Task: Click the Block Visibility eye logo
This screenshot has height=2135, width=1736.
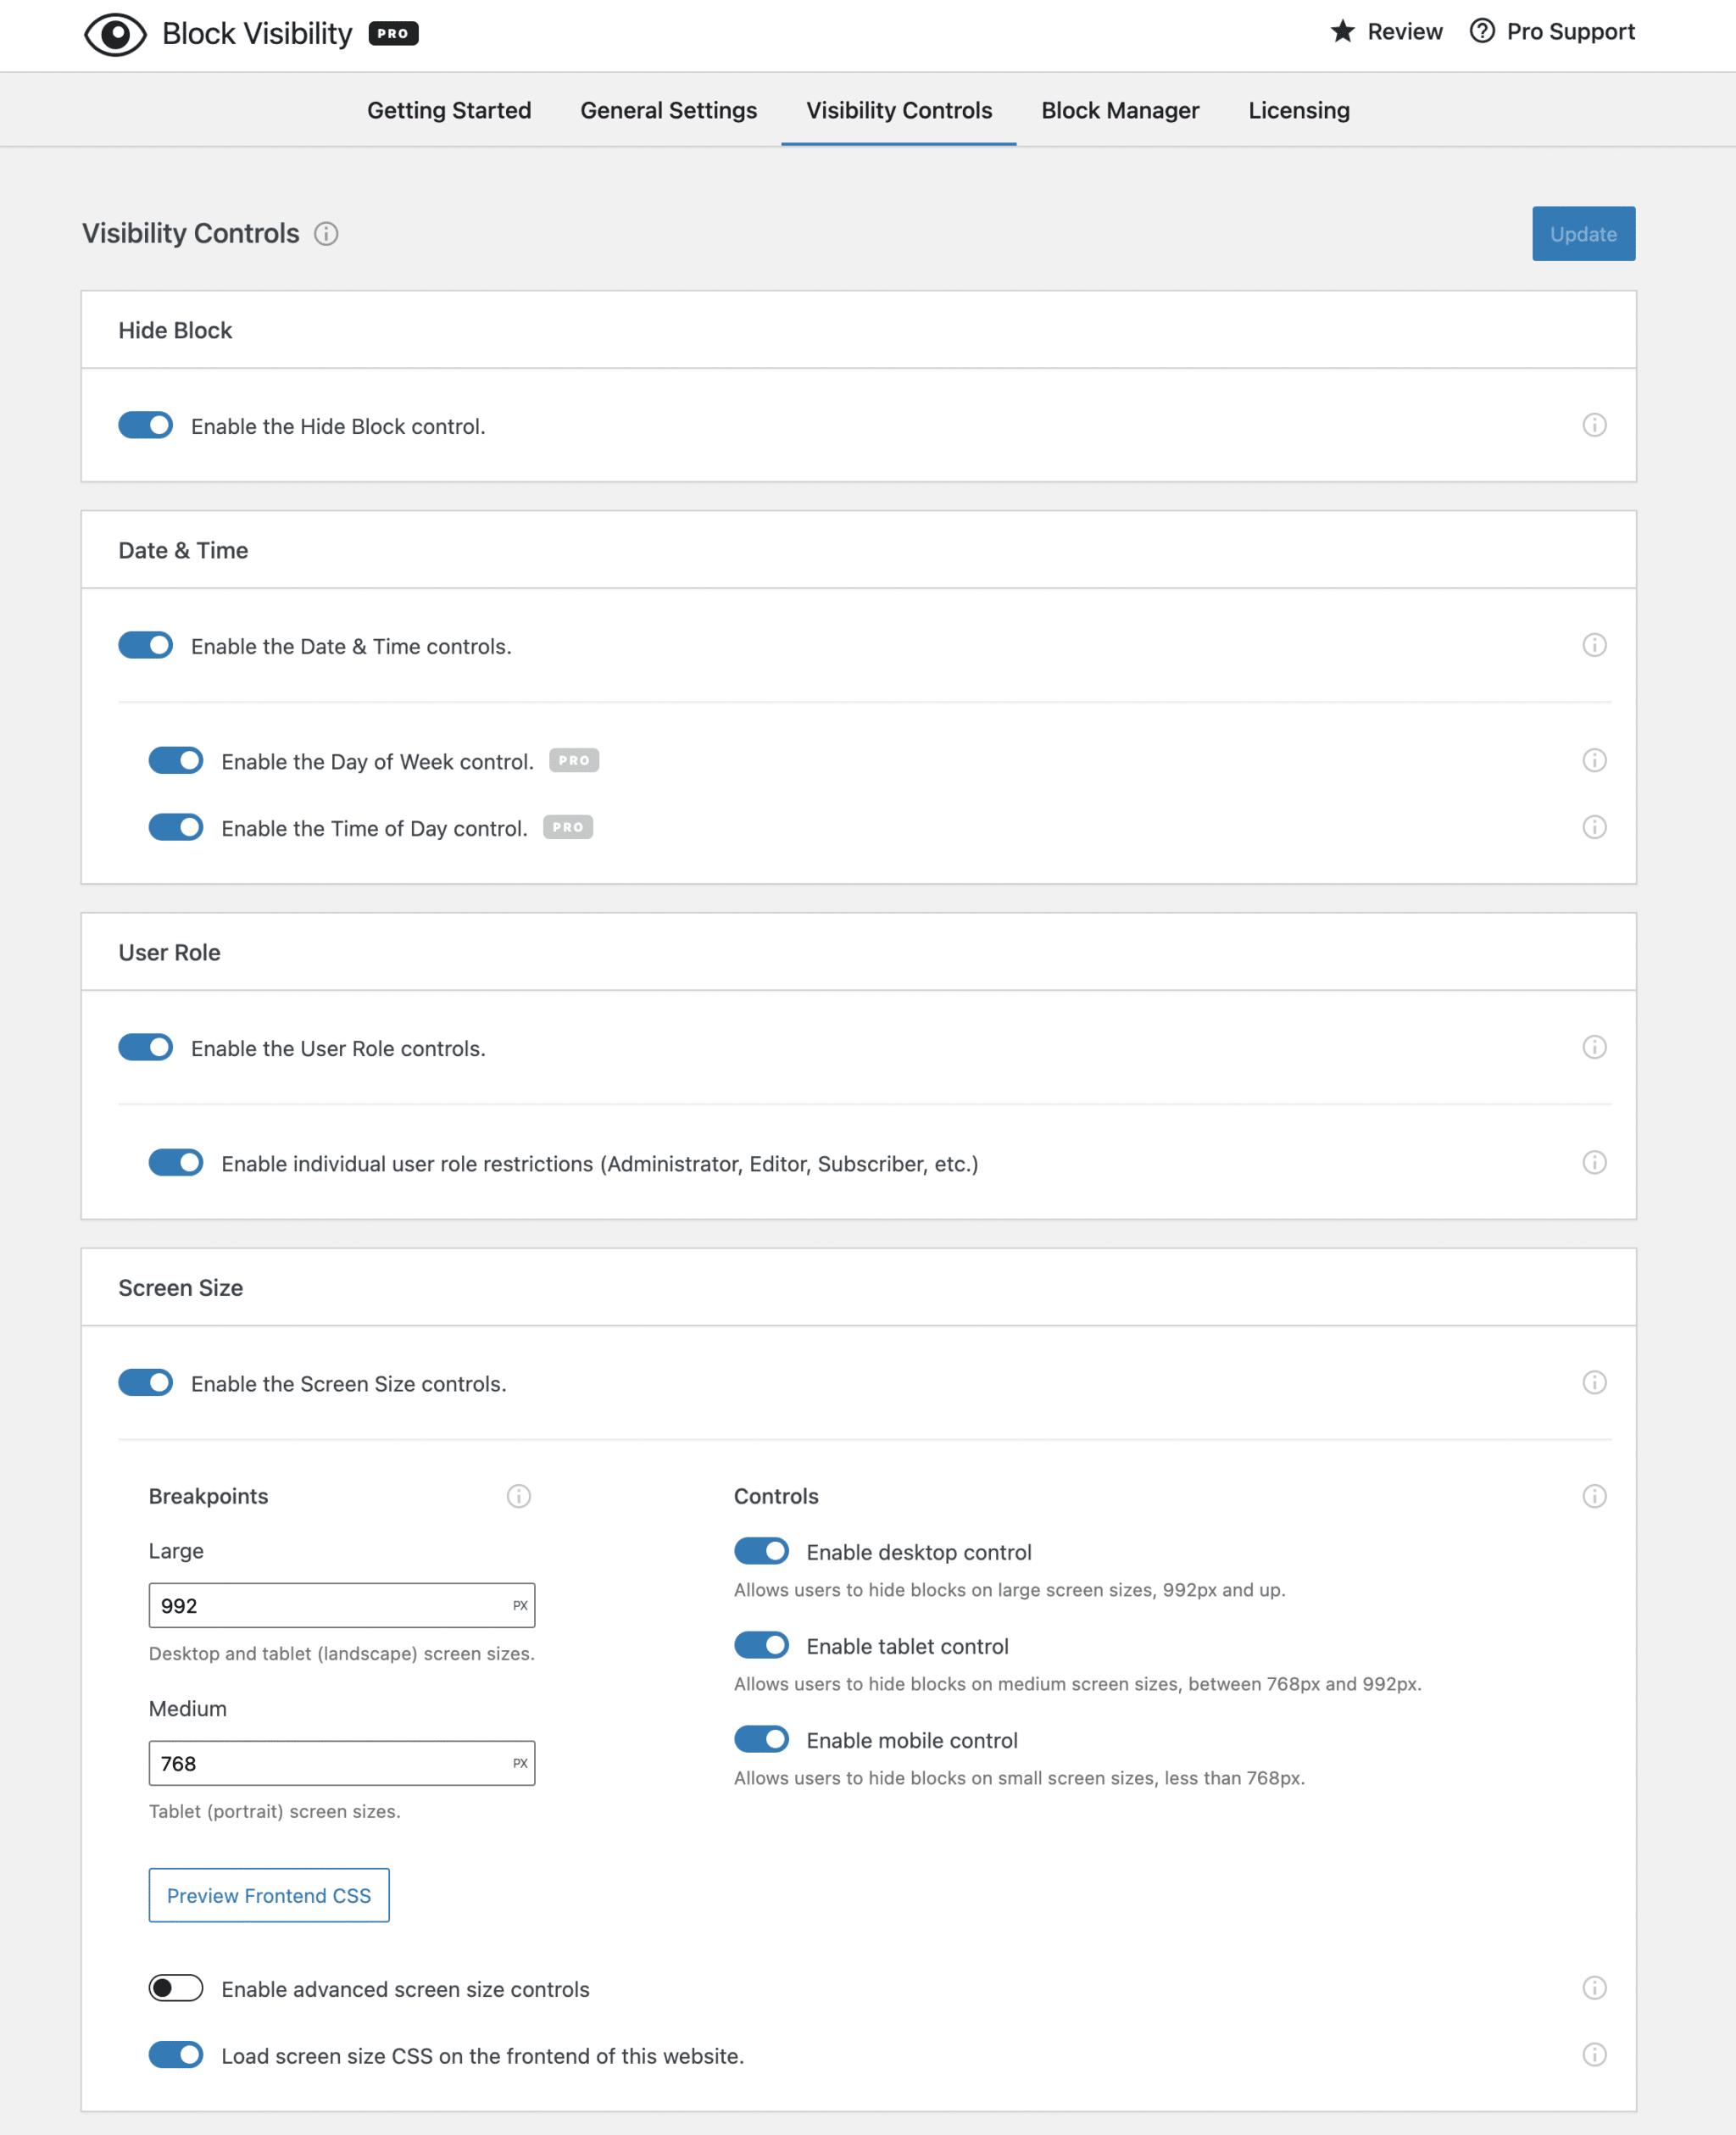Action: 115,32
